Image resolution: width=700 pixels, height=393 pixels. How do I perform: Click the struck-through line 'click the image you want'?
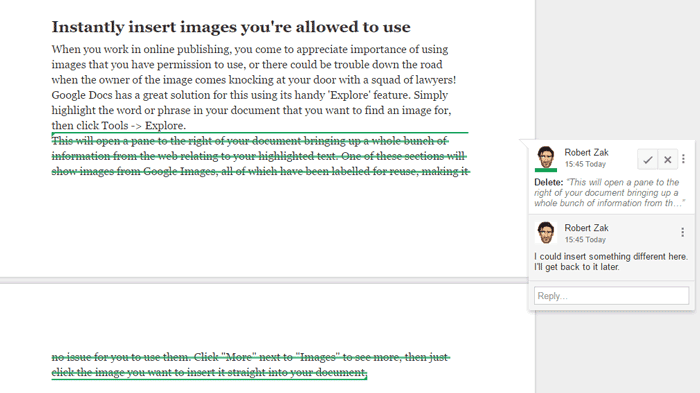point(209,372)
